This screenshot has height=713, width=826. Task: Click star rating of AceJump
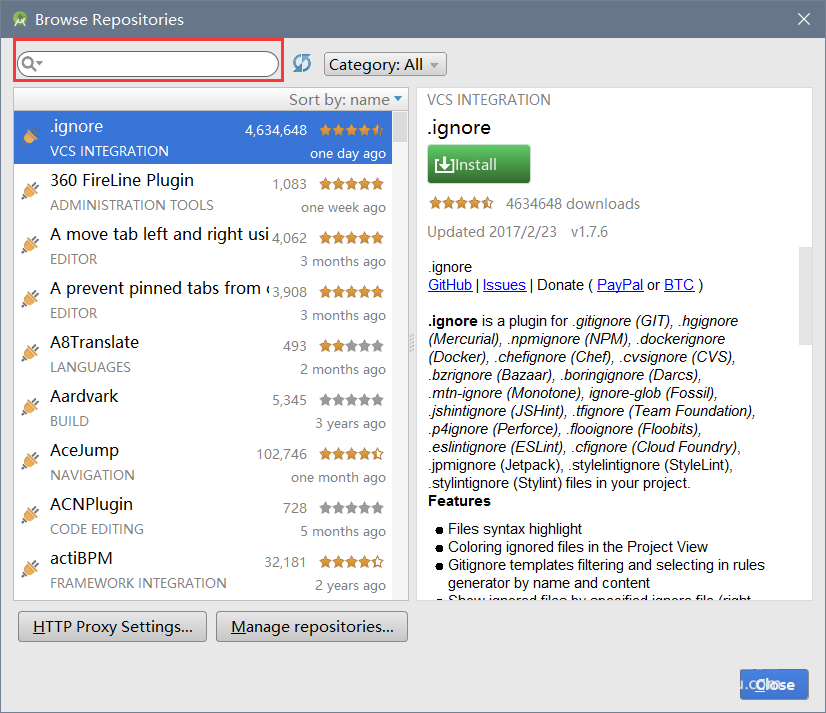click(351, 454)
